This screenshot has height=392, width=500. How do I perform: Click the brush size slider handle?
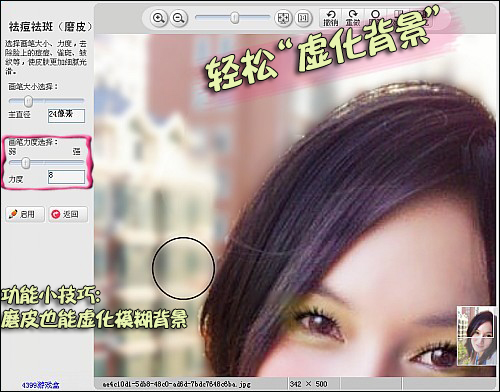point(29,101)
